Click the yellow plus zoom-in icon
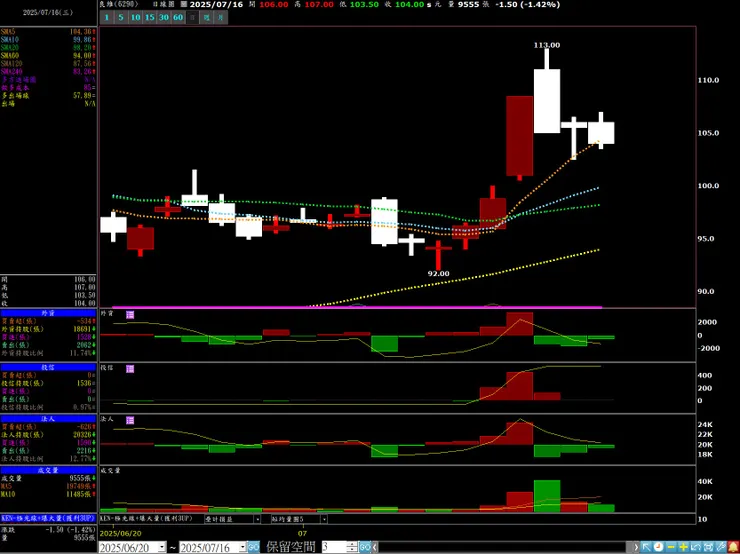Screen dimensions: 740x554 683,547
